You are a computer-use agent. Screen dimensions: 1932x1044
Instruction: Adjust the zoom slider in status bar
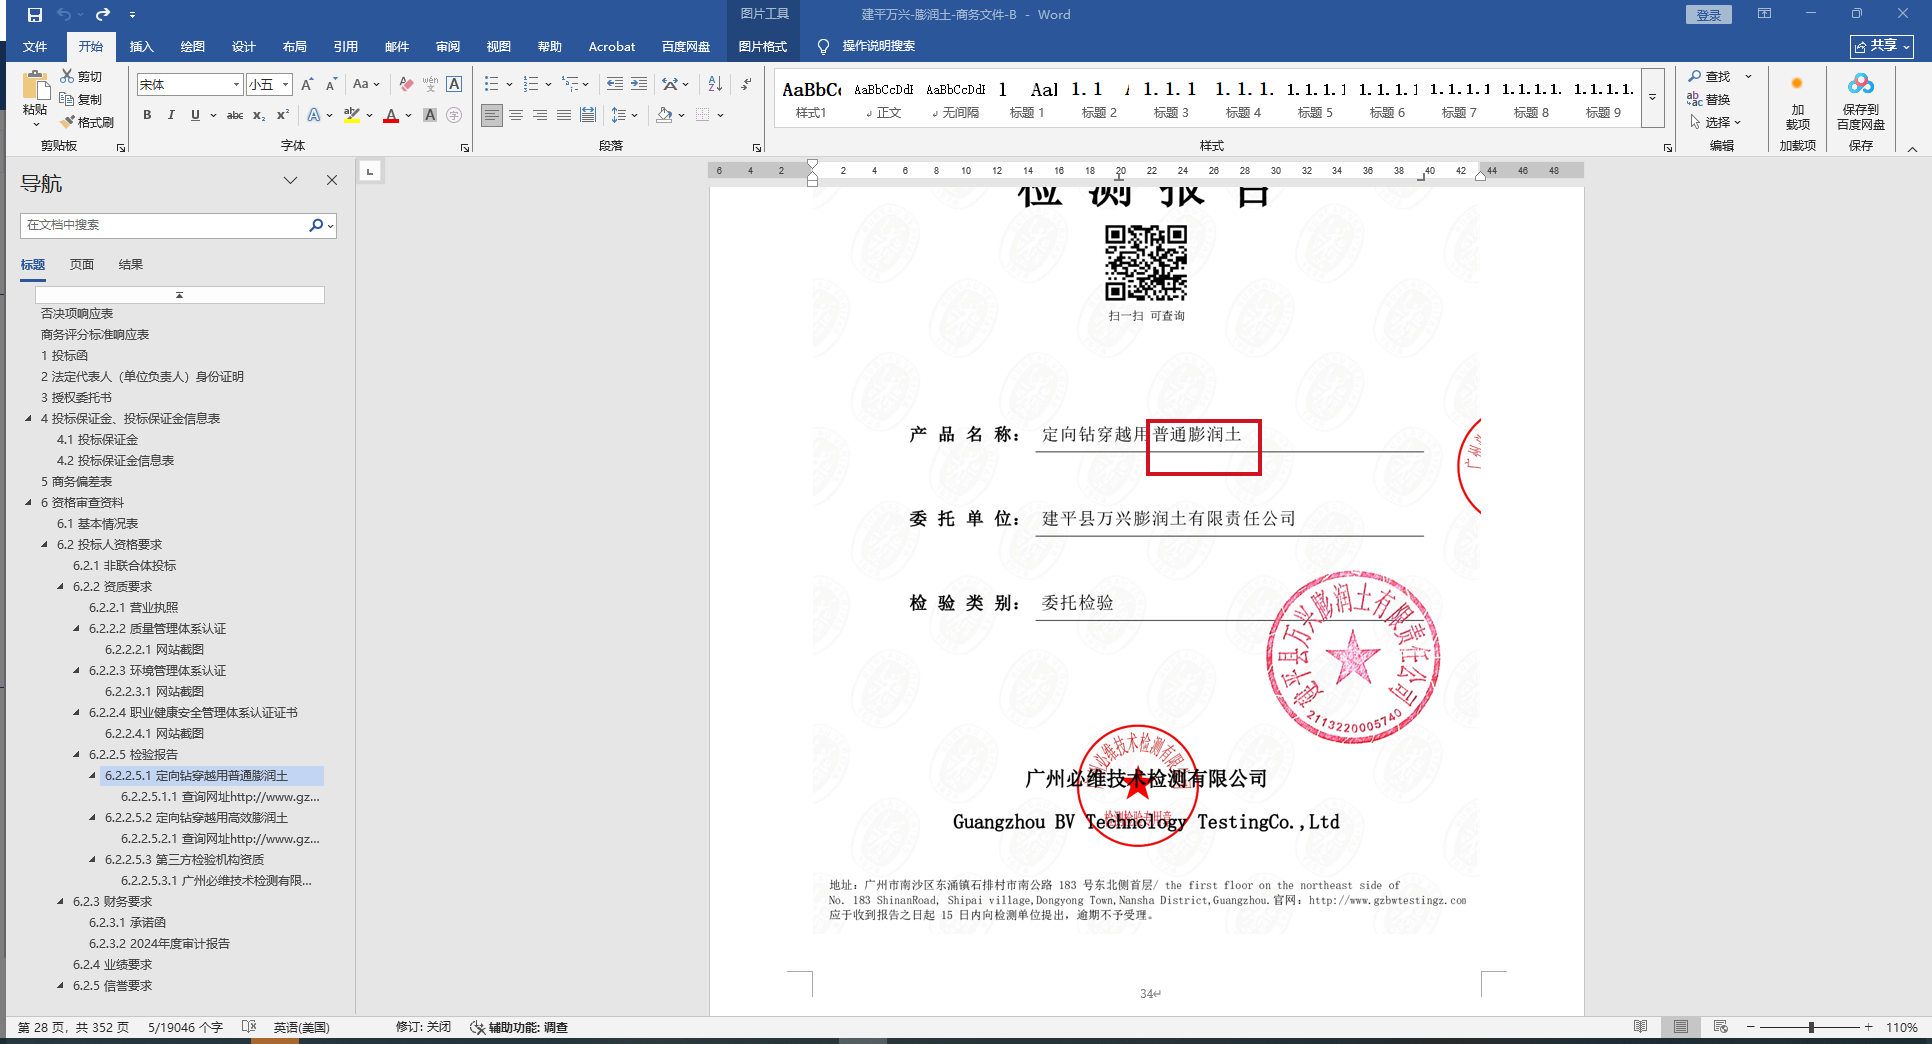click(x=1810, y=1027)
